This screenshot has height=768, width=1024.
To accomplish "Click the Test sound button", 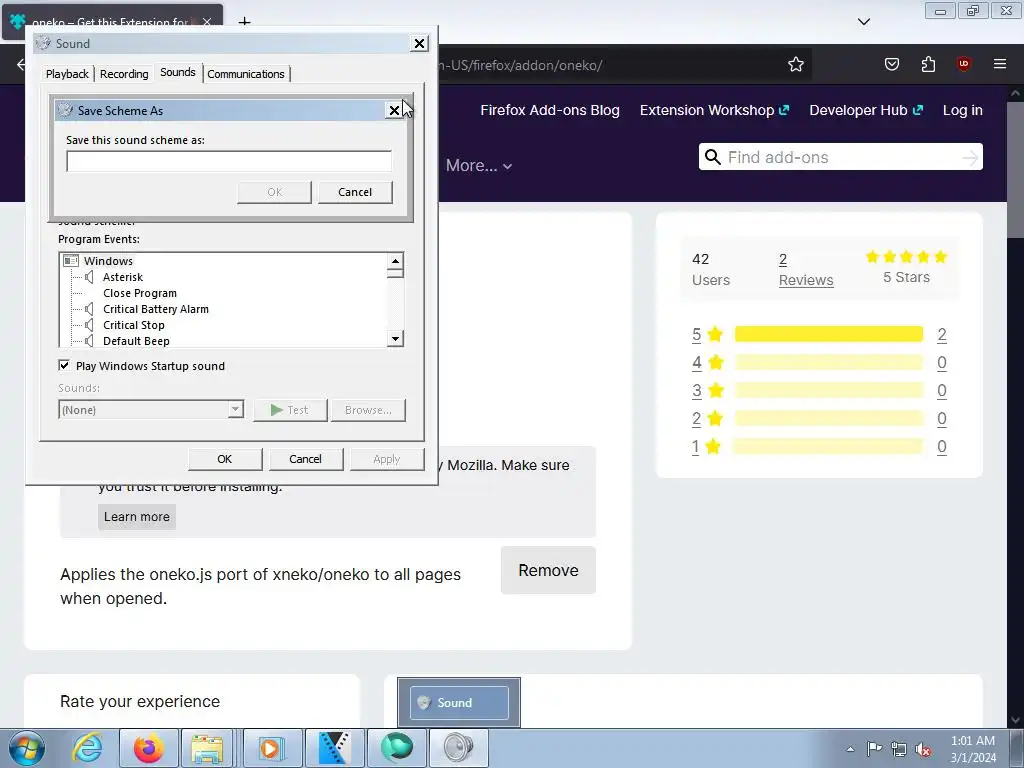I will [x=290, y=409].
